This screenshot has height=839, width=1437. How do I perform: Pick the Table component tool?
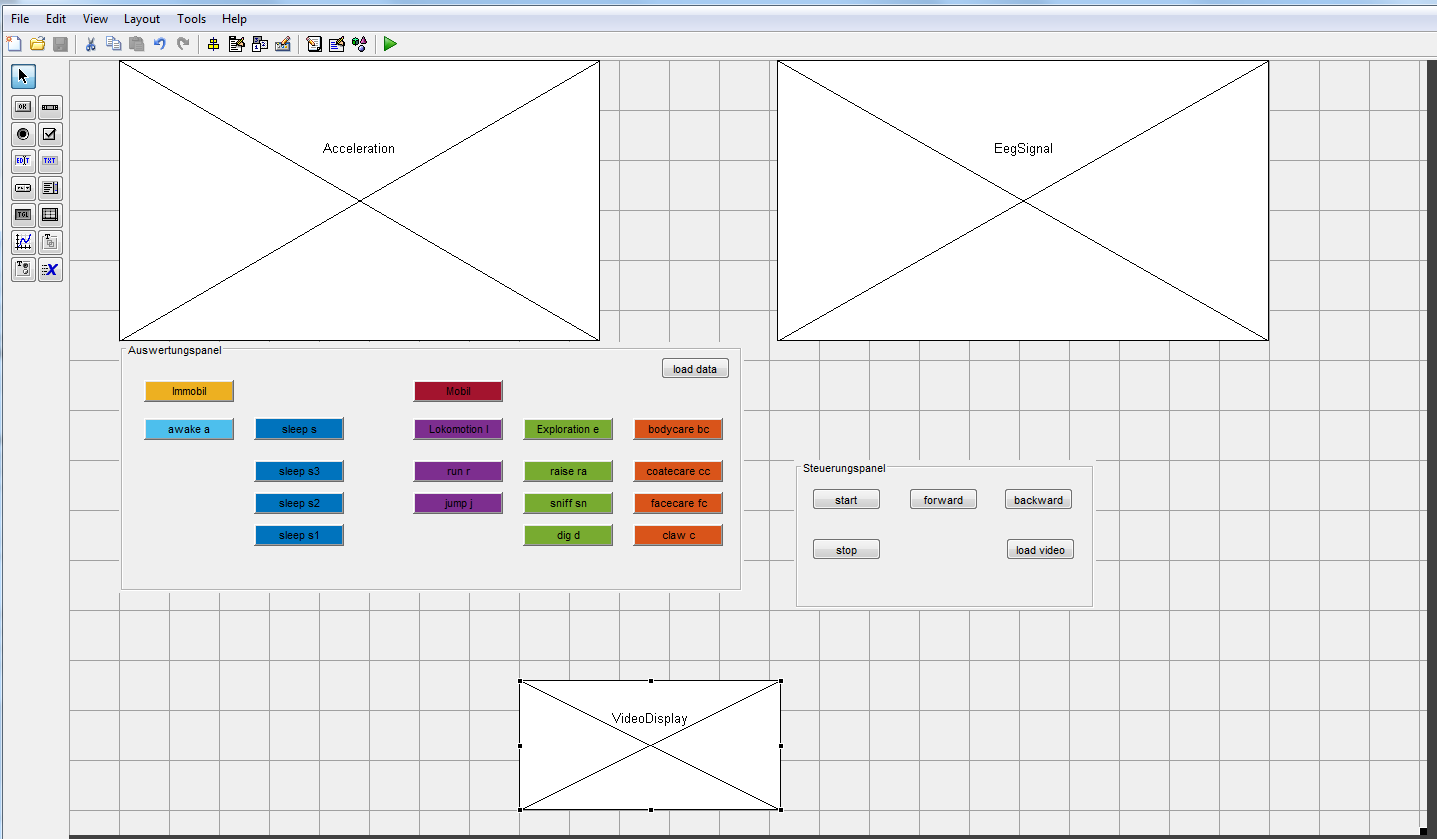pos(51,215)
